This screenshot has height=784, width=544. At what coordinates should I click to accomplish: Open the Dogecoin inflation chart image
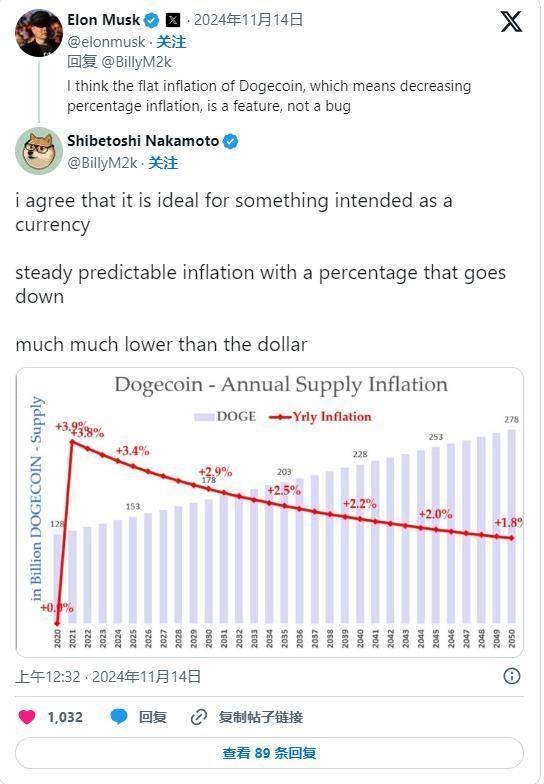click(270, 512)
